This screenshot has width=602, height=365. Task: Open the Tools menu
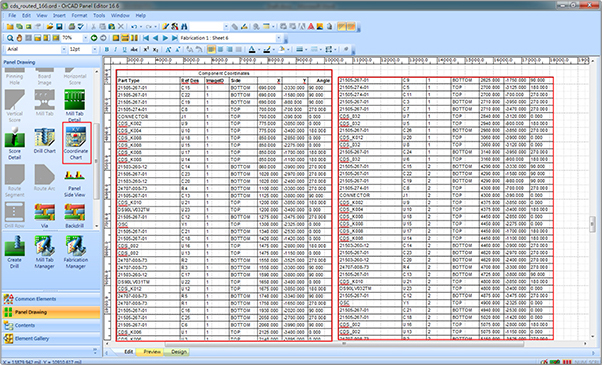(99, 15)
